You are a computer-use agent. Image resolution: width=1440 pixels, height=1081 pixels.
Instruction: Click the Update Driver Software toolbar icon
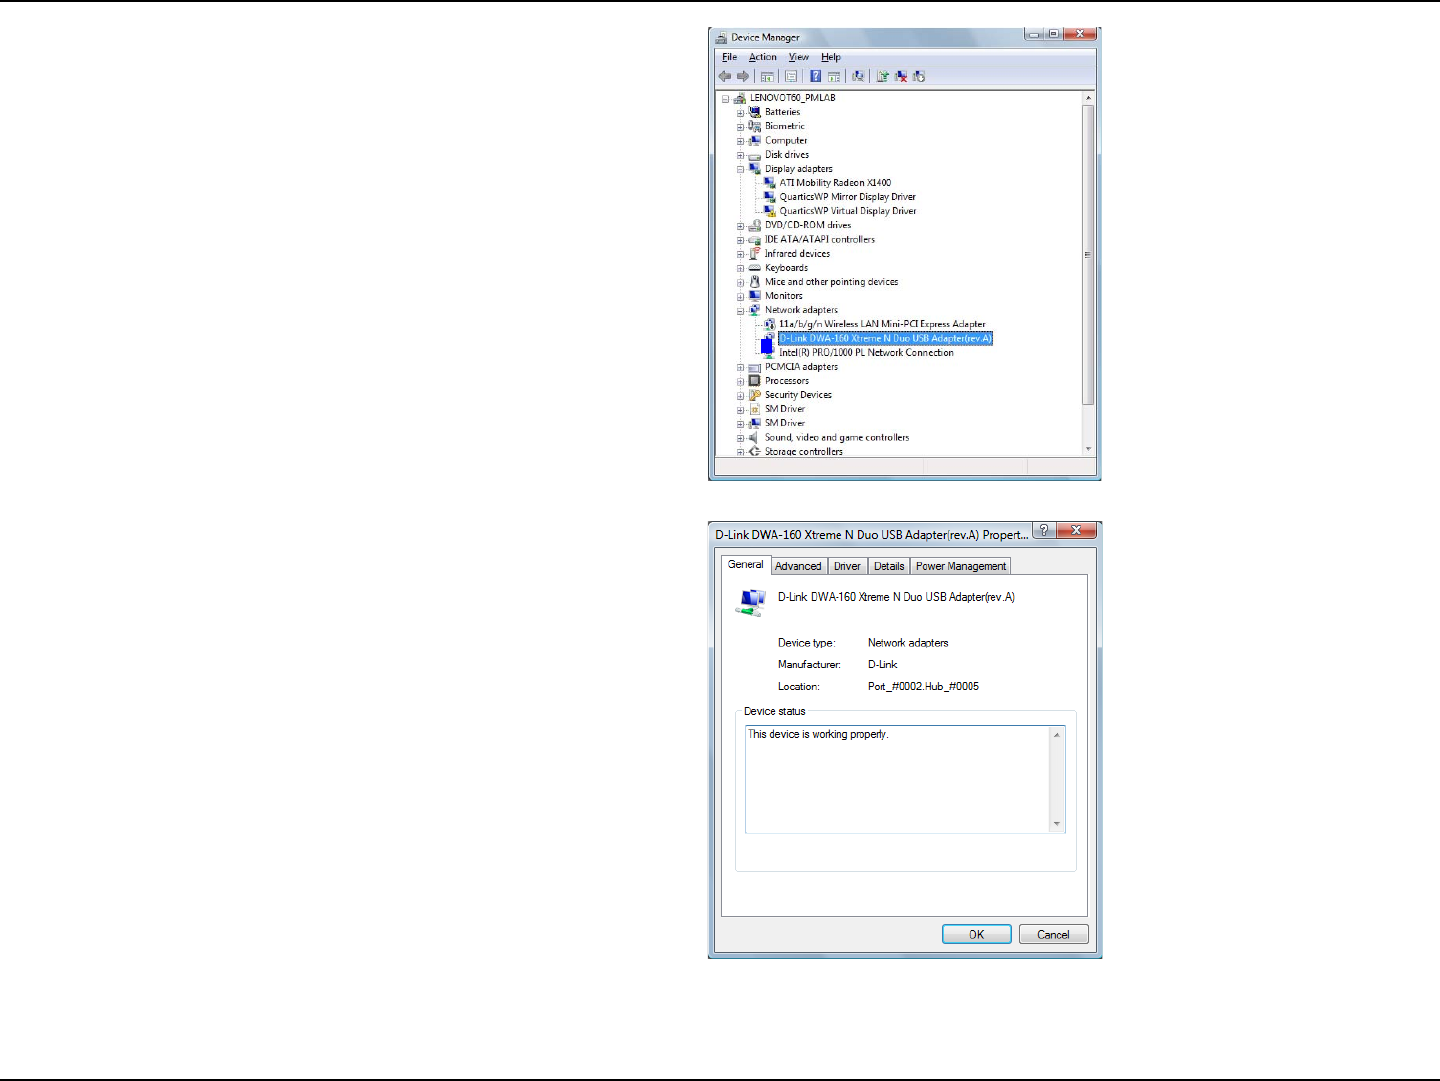pyautogui.click(x=883, y=76)
